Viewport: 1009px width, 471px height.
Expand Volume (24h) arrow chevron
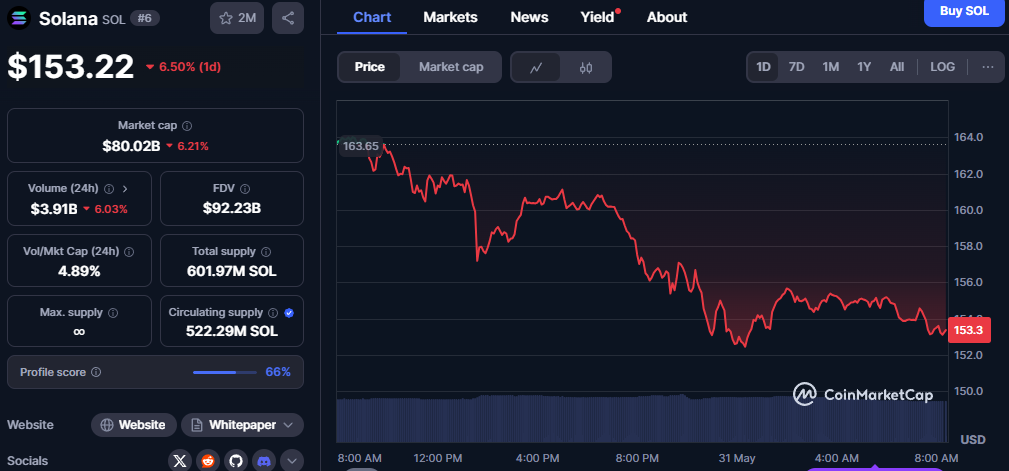pyautogui.click(x=125, y=189)
